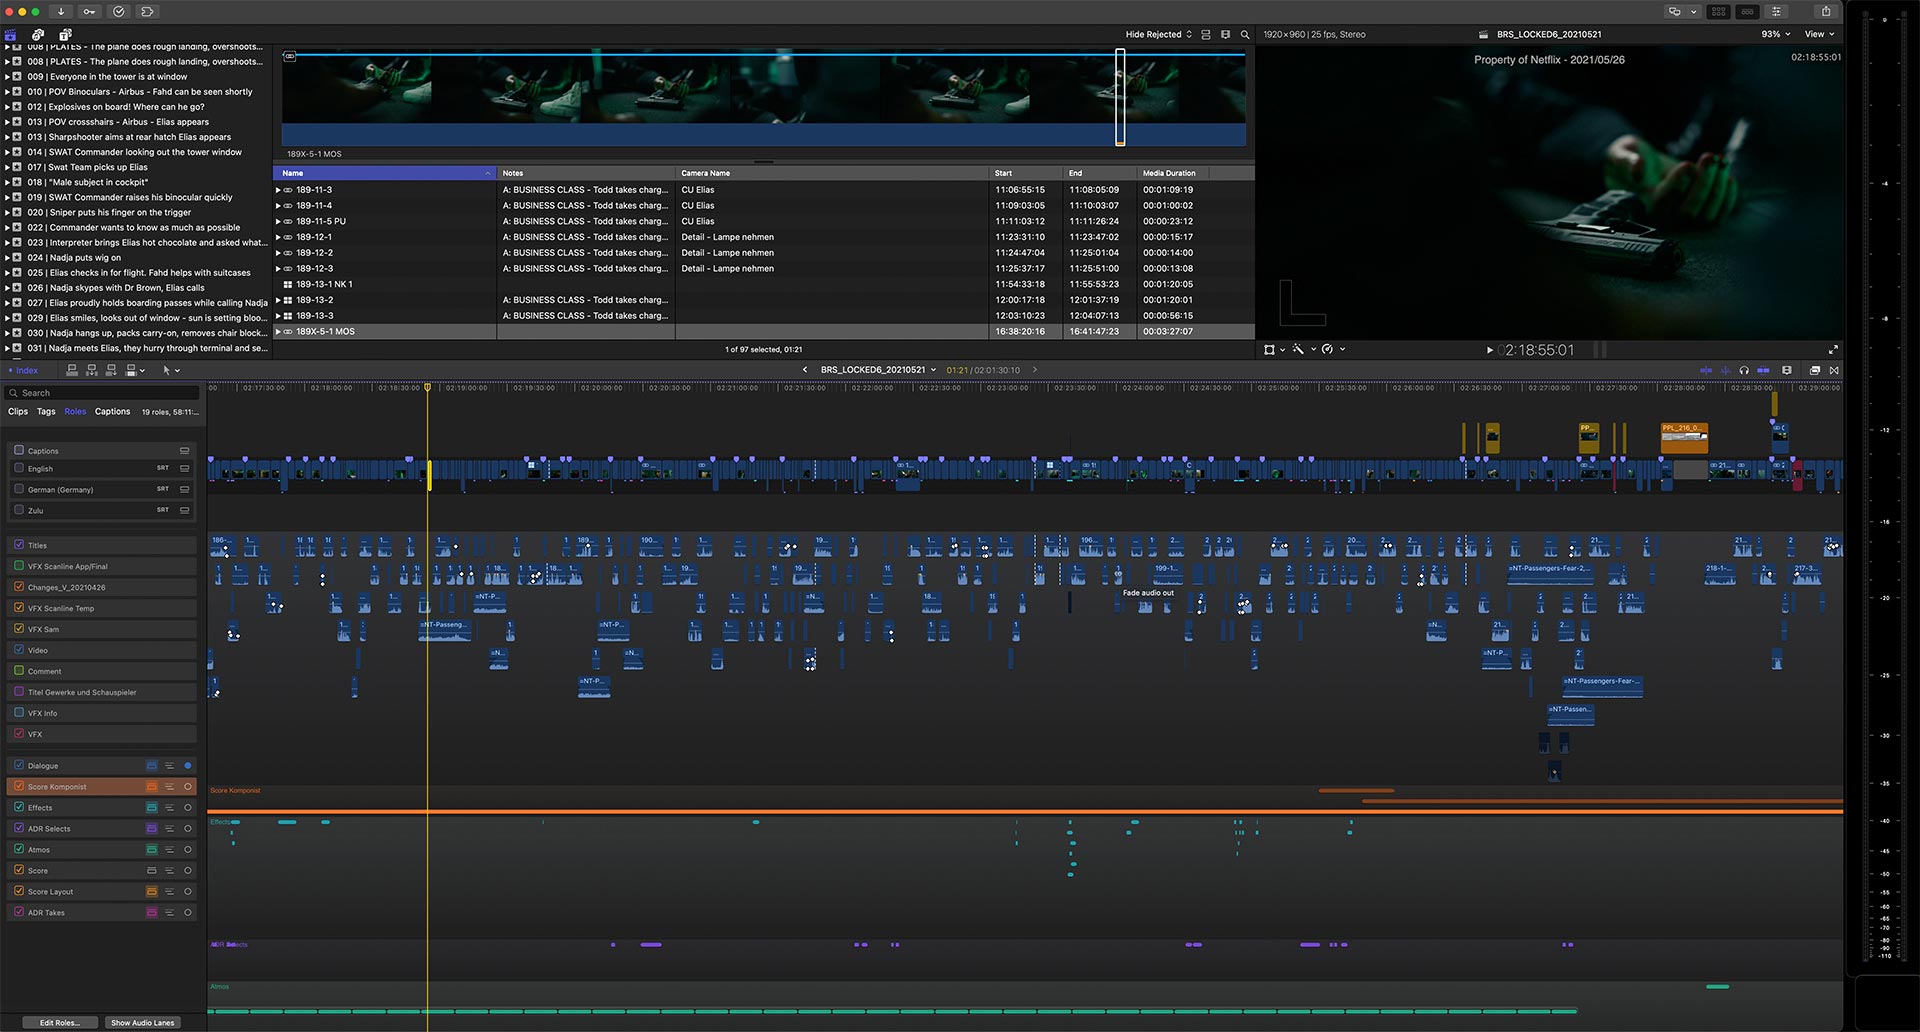Image resolution: width=1920 pixels, height=1032 pixels.
Task: Click the Insert clip edit icon
Action: (92, 370)
